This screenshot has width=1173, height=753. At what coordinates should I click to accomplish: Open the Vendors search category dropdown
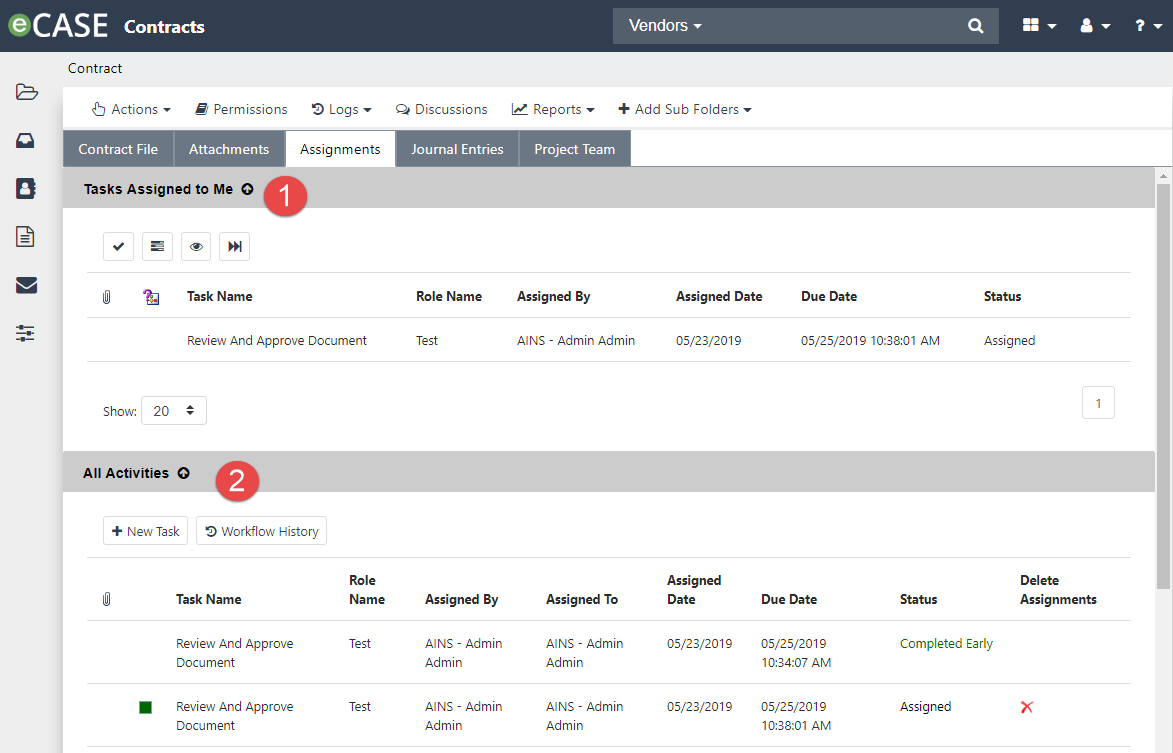[665, 25]
